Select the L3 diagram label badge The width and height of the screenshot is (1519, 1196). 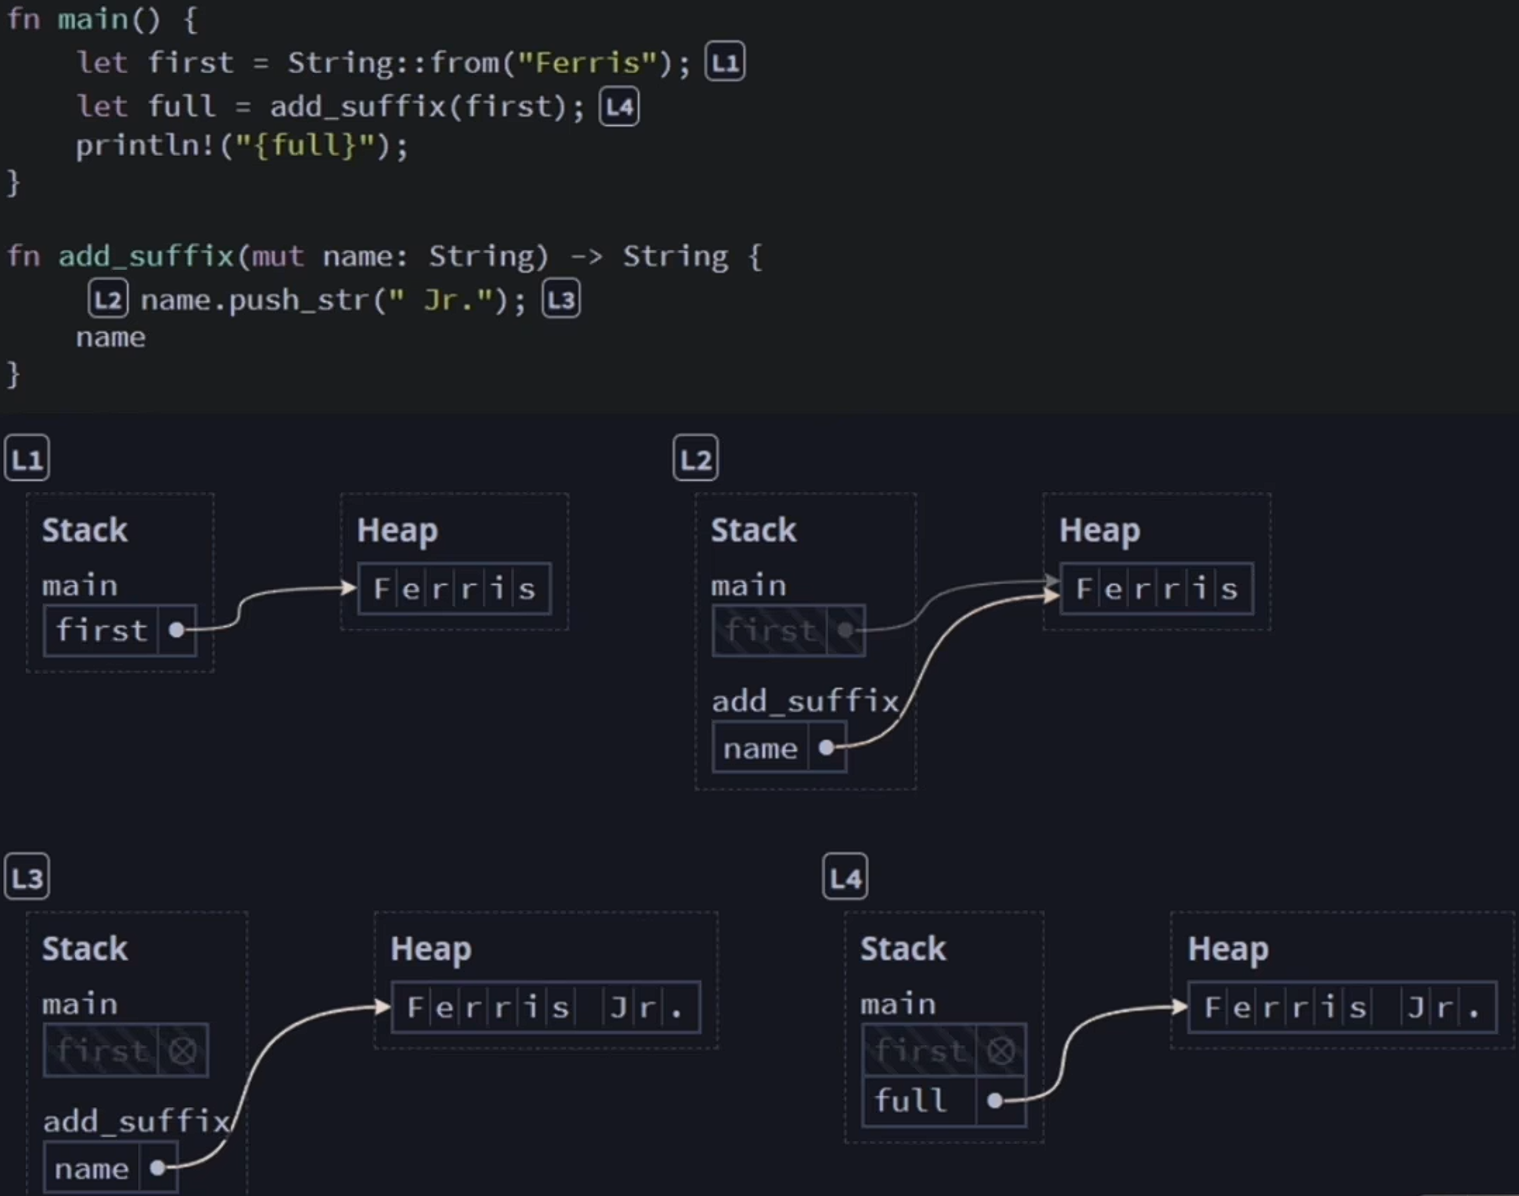27,878
